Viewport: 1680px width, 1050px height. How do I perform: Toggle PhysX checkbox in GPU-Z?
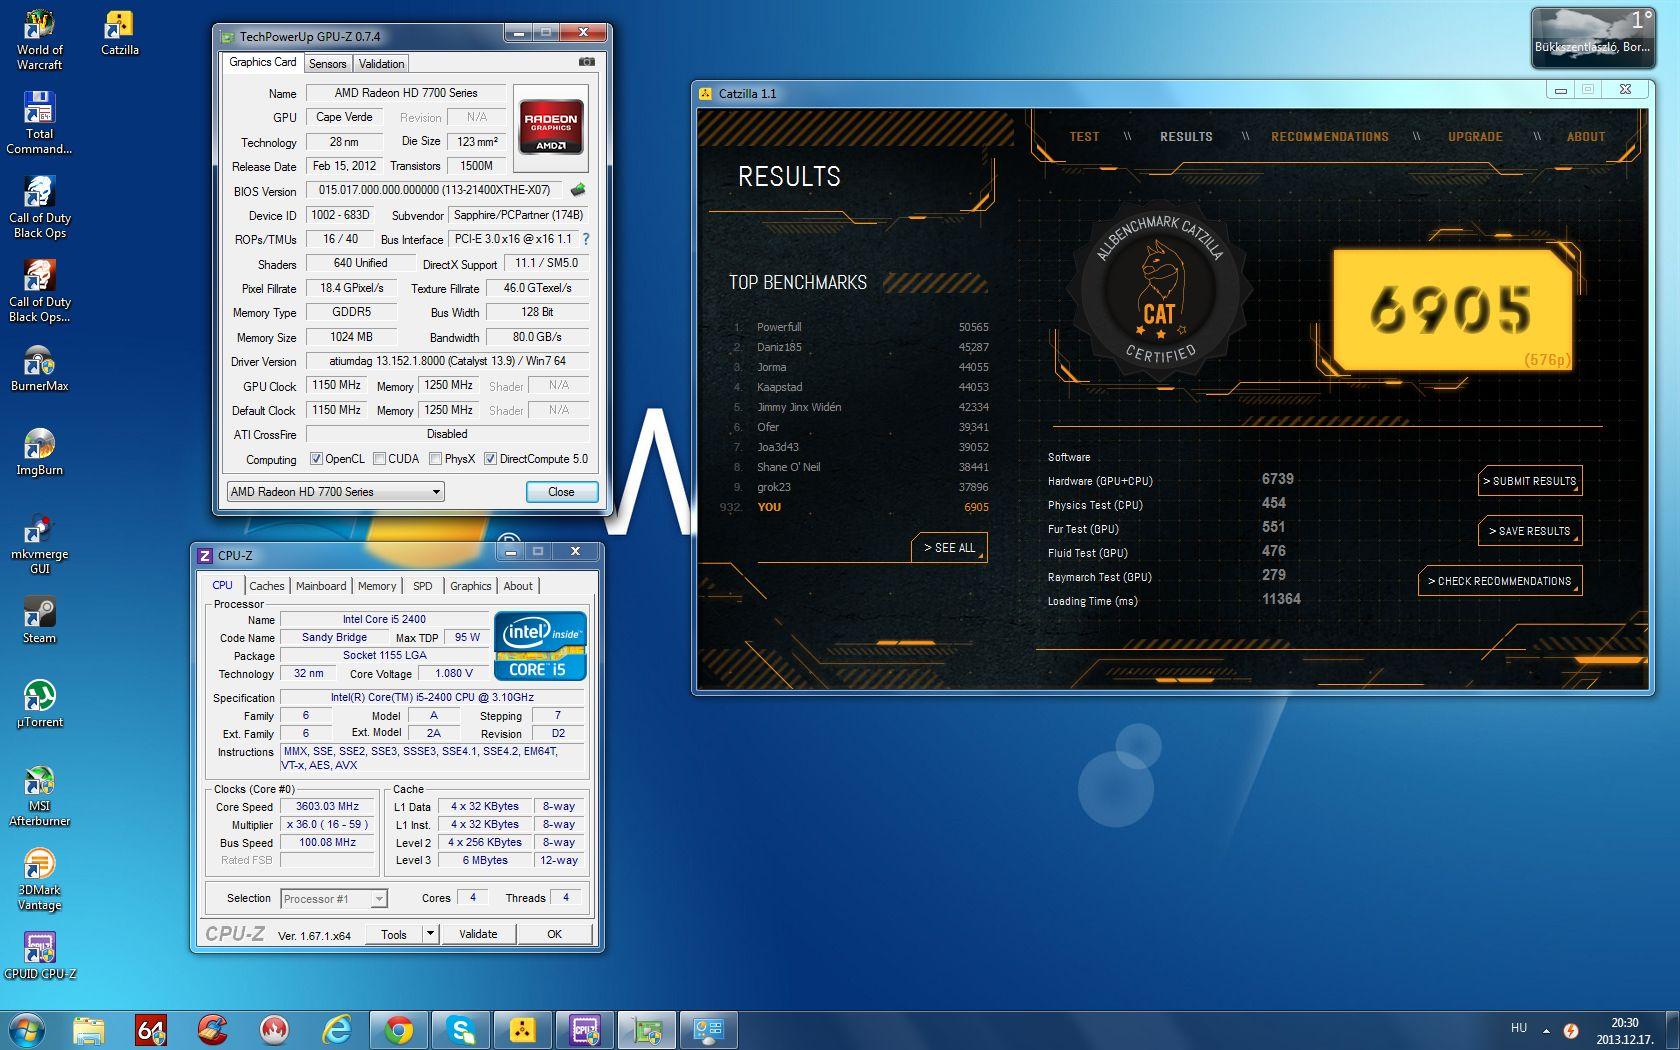point(435,459)
